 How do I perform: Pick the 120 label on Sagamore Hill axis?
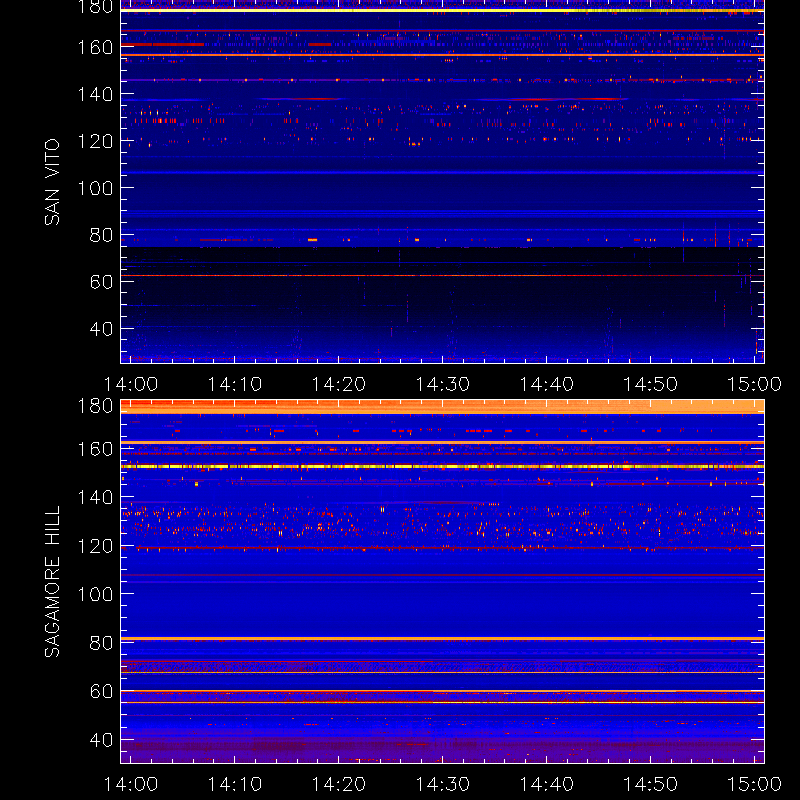95,546
